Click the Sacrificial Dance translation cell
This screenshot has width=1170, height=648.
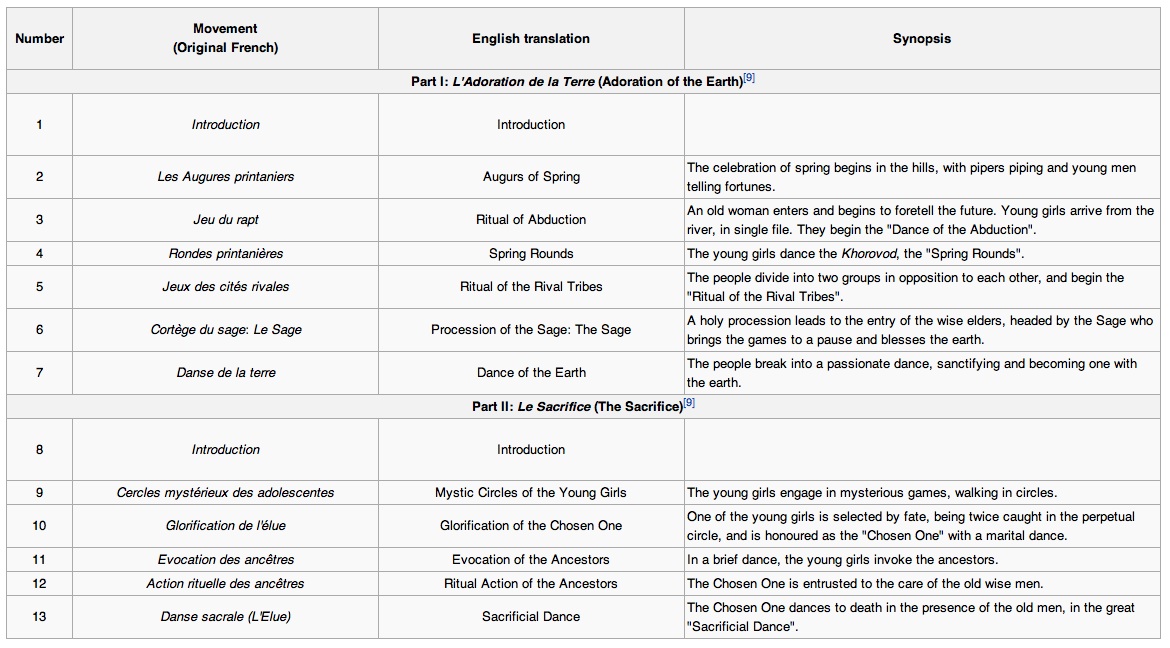click(531, 617)
